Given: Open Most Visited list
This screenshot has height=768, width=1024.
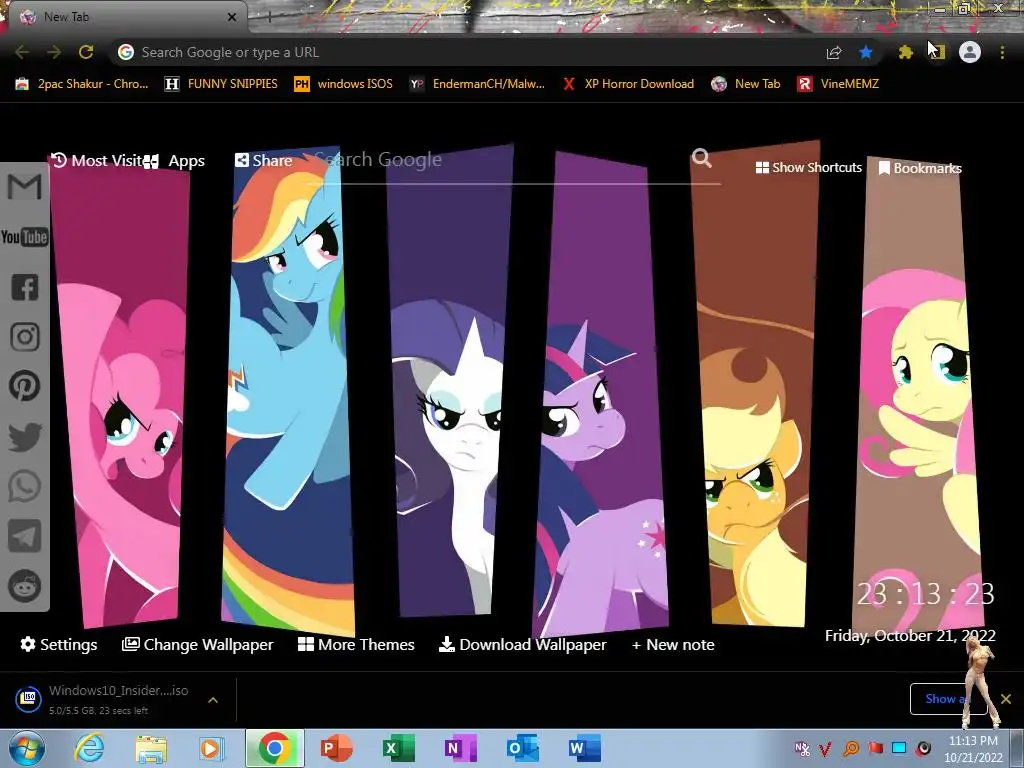Looking at the screenshot, I should click(97, 161).
